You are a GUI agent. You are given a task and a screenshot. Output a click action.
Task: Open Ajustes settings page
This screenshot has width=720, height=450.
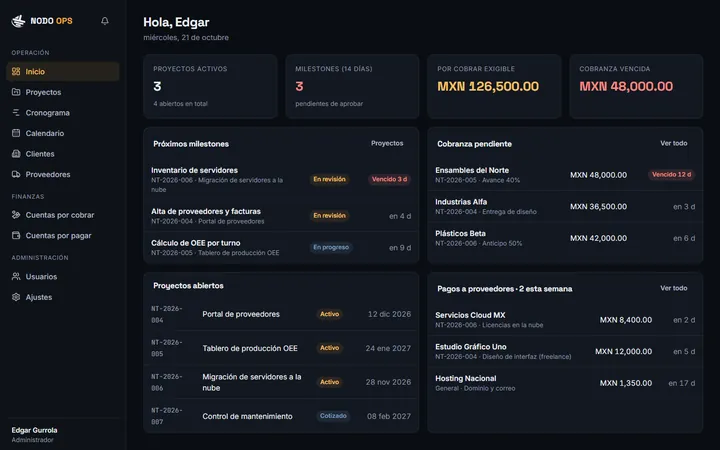(63, 297)
